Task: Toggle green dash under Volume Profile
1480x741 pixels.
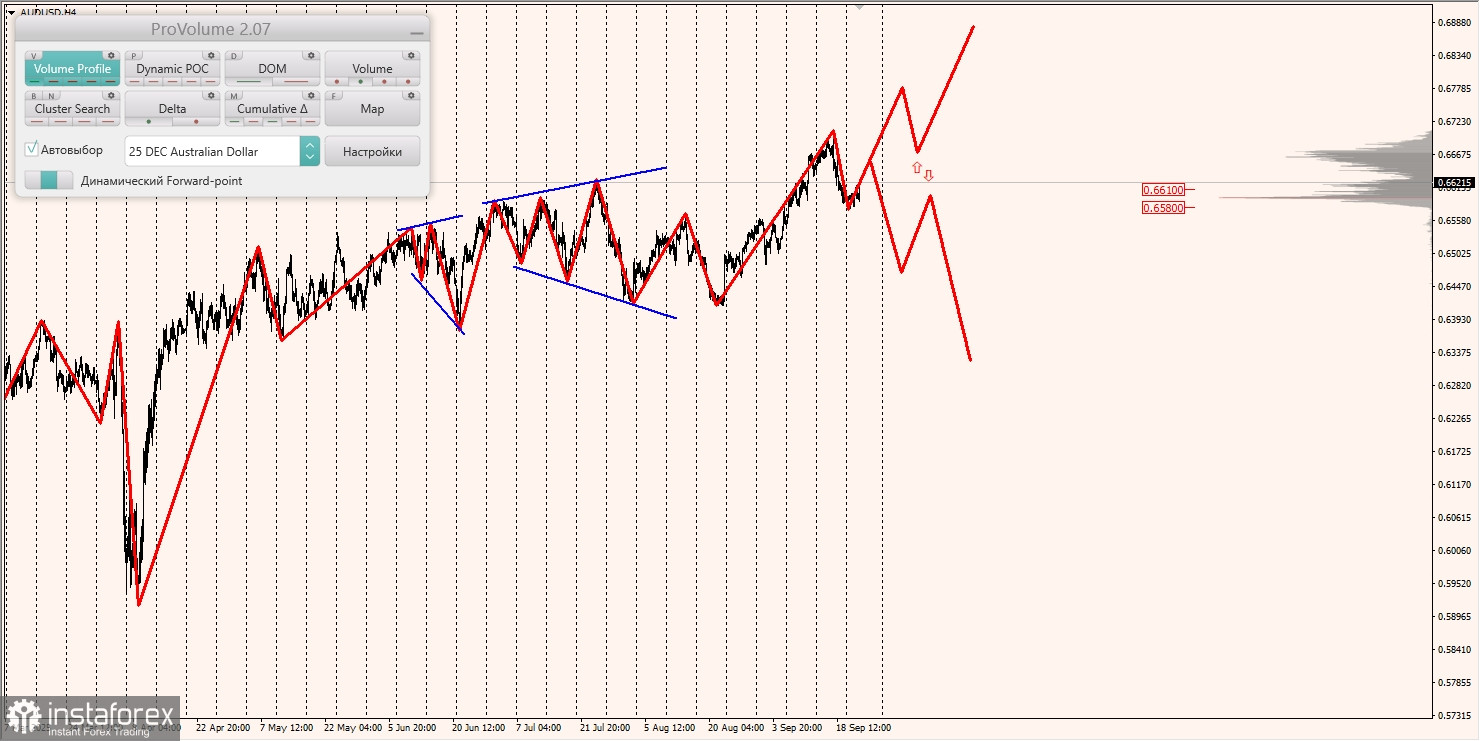Action: click(x=34, y=81)
